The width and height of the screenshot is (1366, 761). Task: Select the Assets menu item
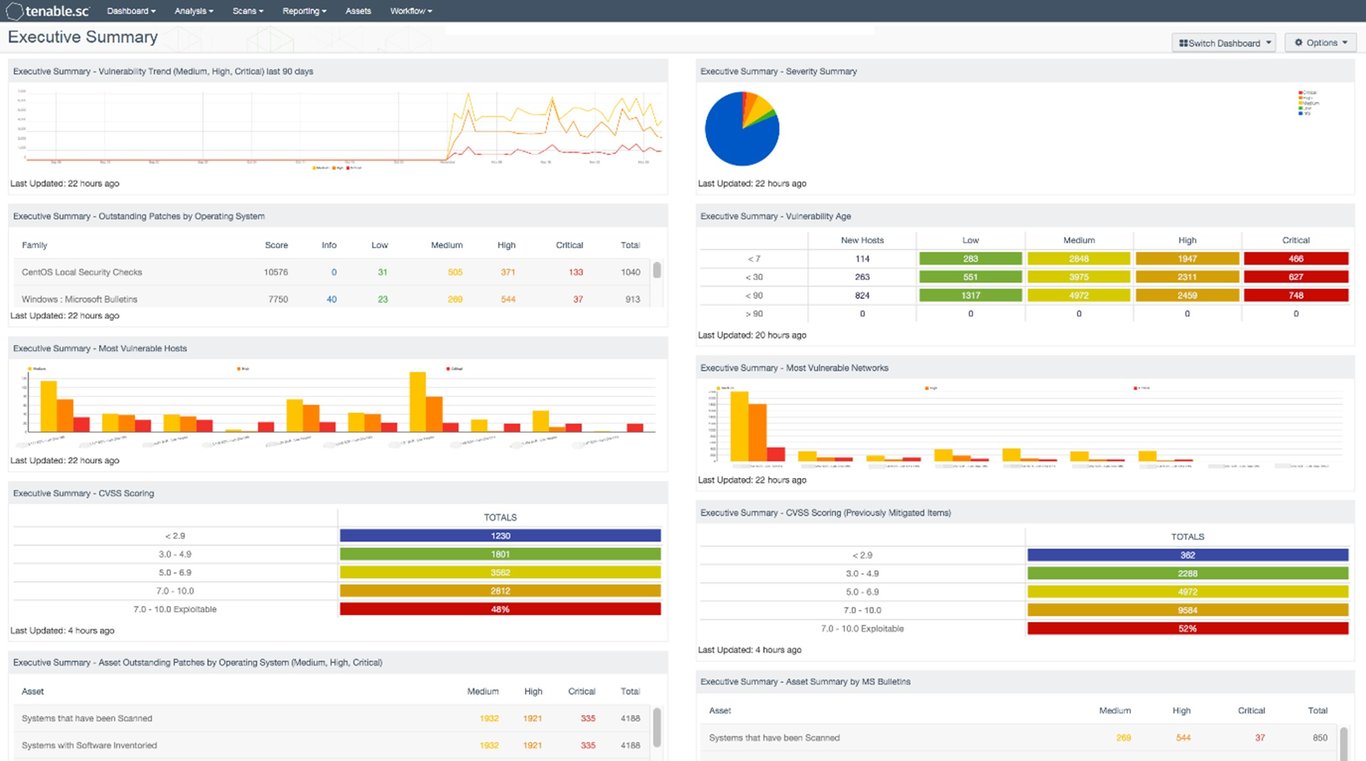(358, 11)
